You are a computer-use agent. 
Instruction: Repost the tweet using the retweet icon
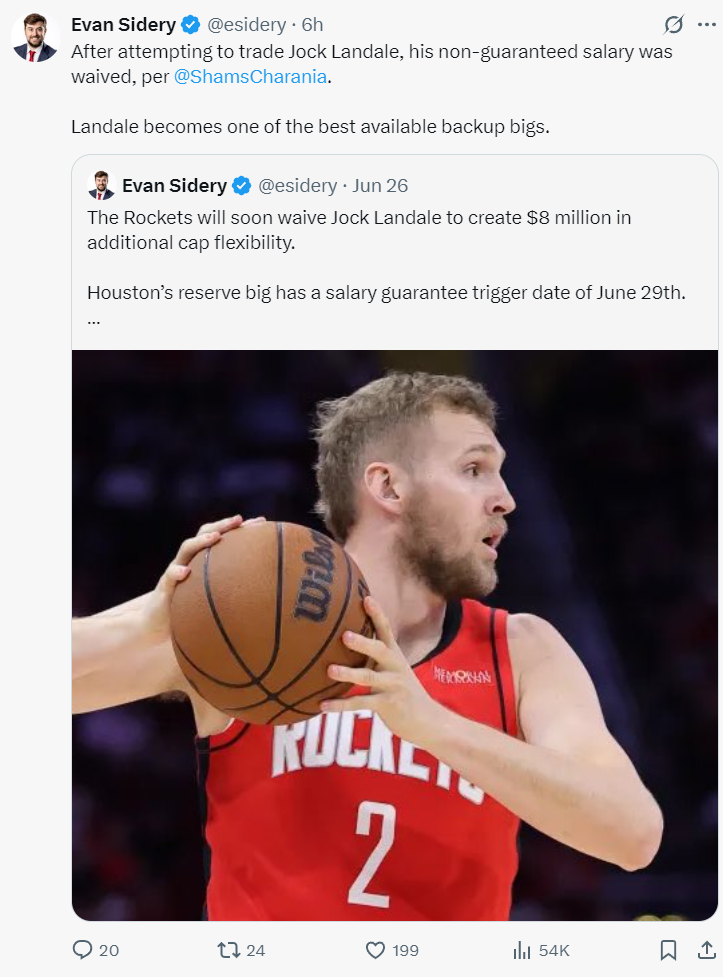point(229,950)
